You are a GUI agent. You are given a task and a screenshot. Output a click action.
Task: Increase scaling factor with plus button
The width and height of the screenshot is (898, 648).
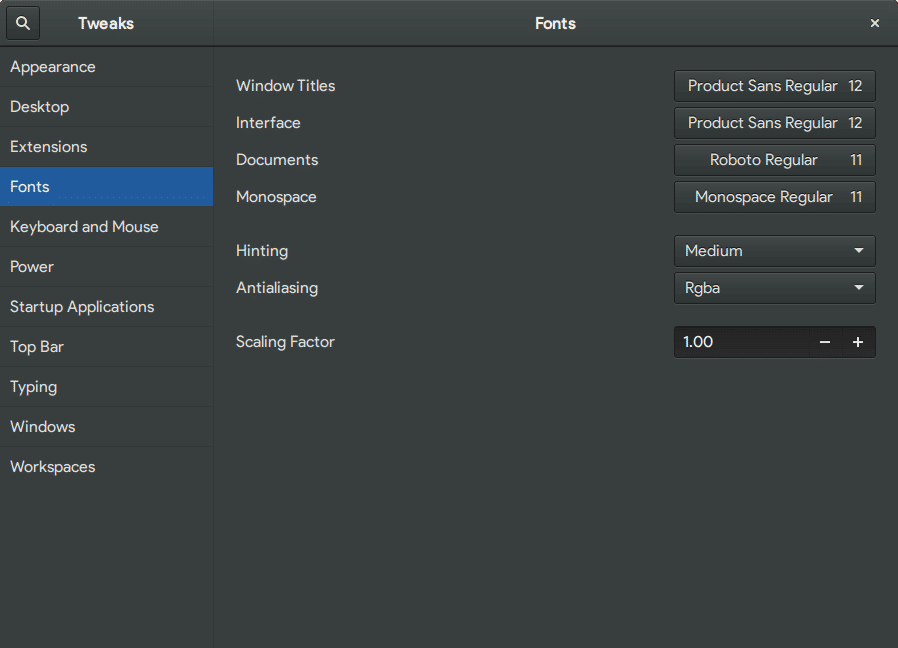(858, 342)
